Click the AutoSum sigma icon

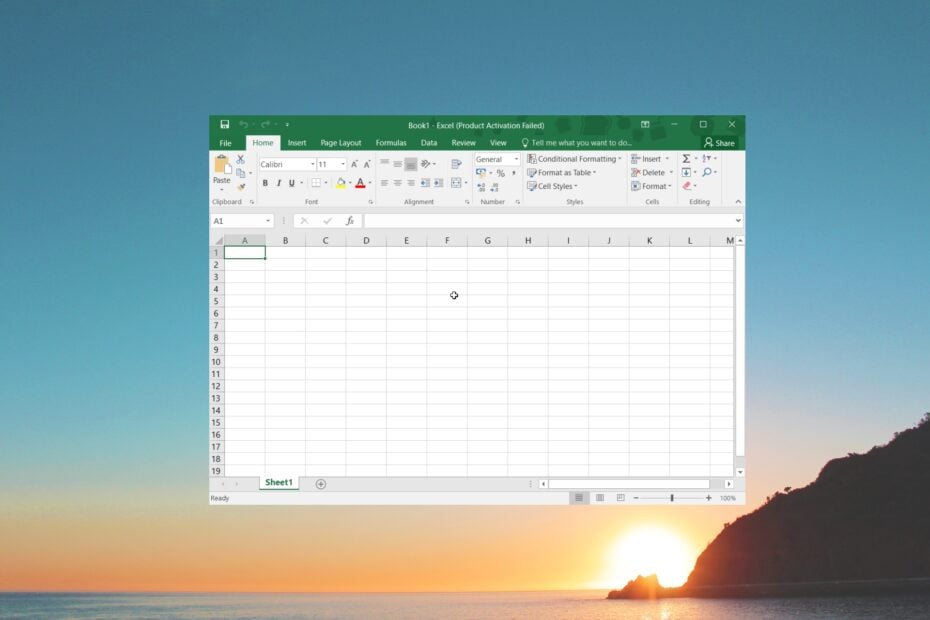pyautogui.click(x=687, y=159)
